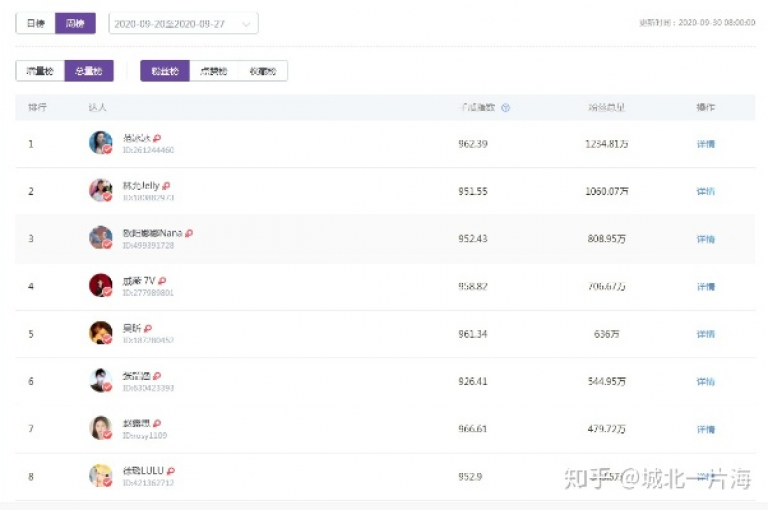Click the 徐璐LULU name text

click(143, 470)
